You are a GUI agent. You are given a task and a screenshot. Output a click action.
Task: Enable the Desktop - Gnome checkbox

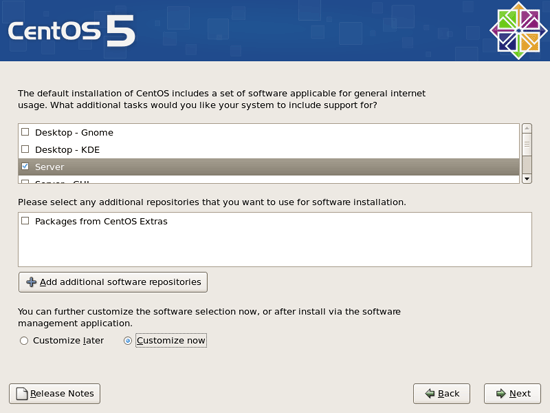tap(25, 132)
